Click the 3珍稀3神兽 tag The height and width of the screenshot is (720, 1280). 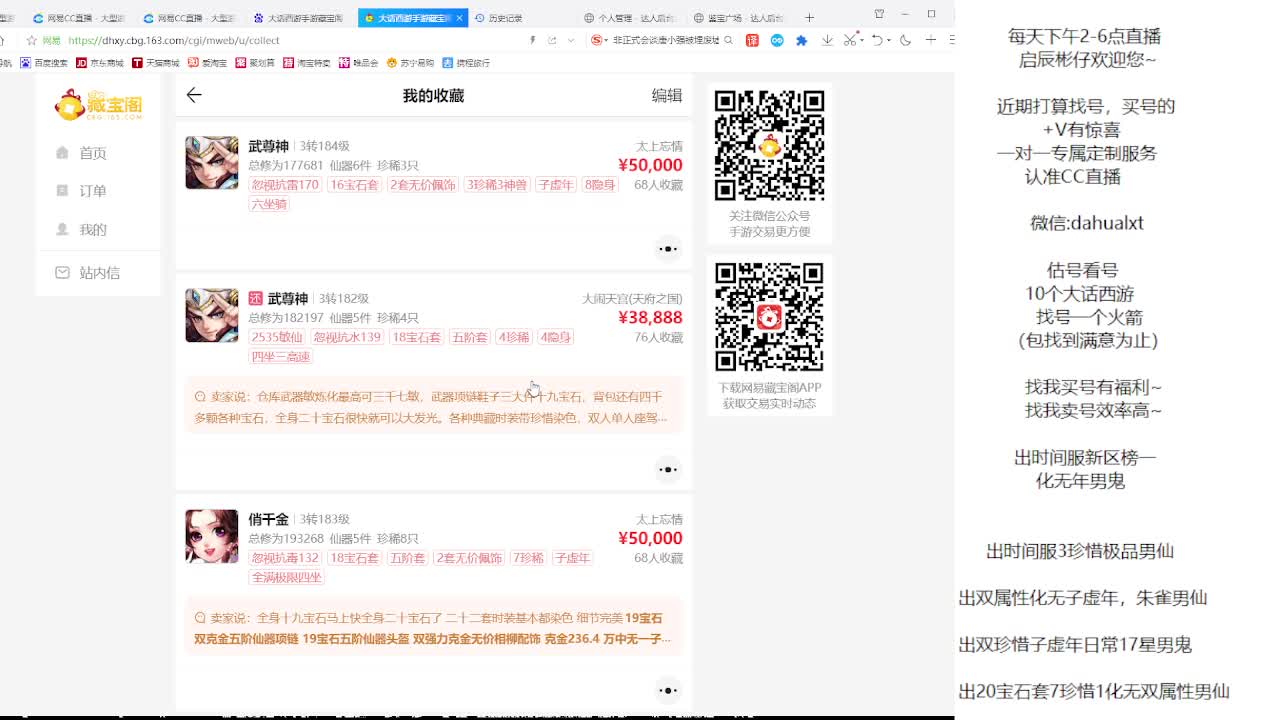pyautogui.click(x=496, y=185)
